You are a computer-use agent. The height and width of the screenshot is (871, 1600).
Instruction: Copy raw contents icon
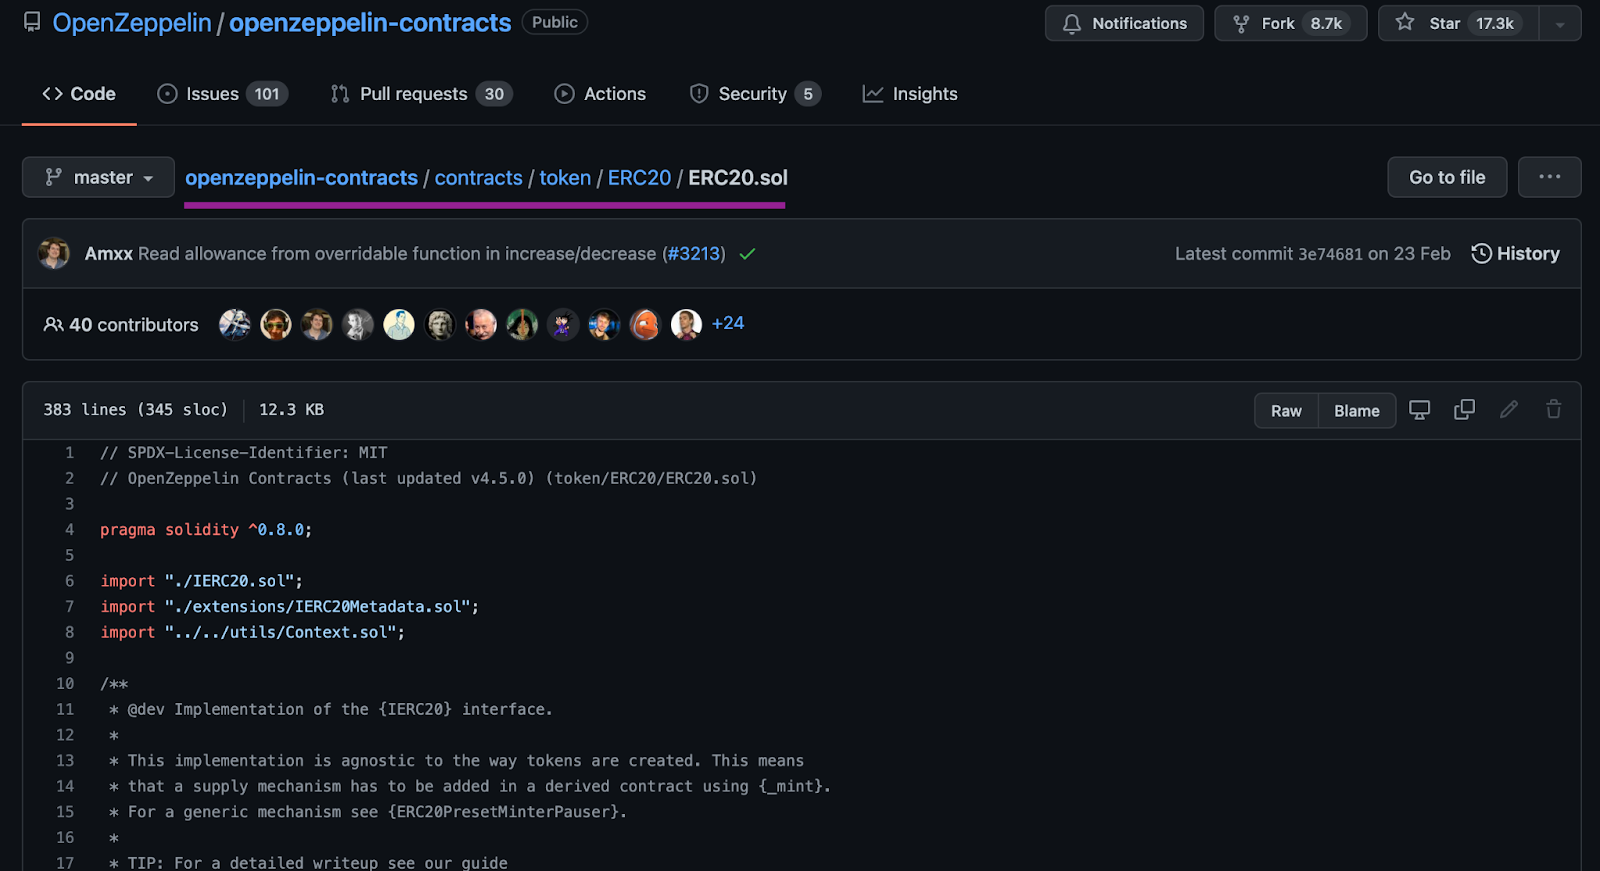tap(1464, 410)
